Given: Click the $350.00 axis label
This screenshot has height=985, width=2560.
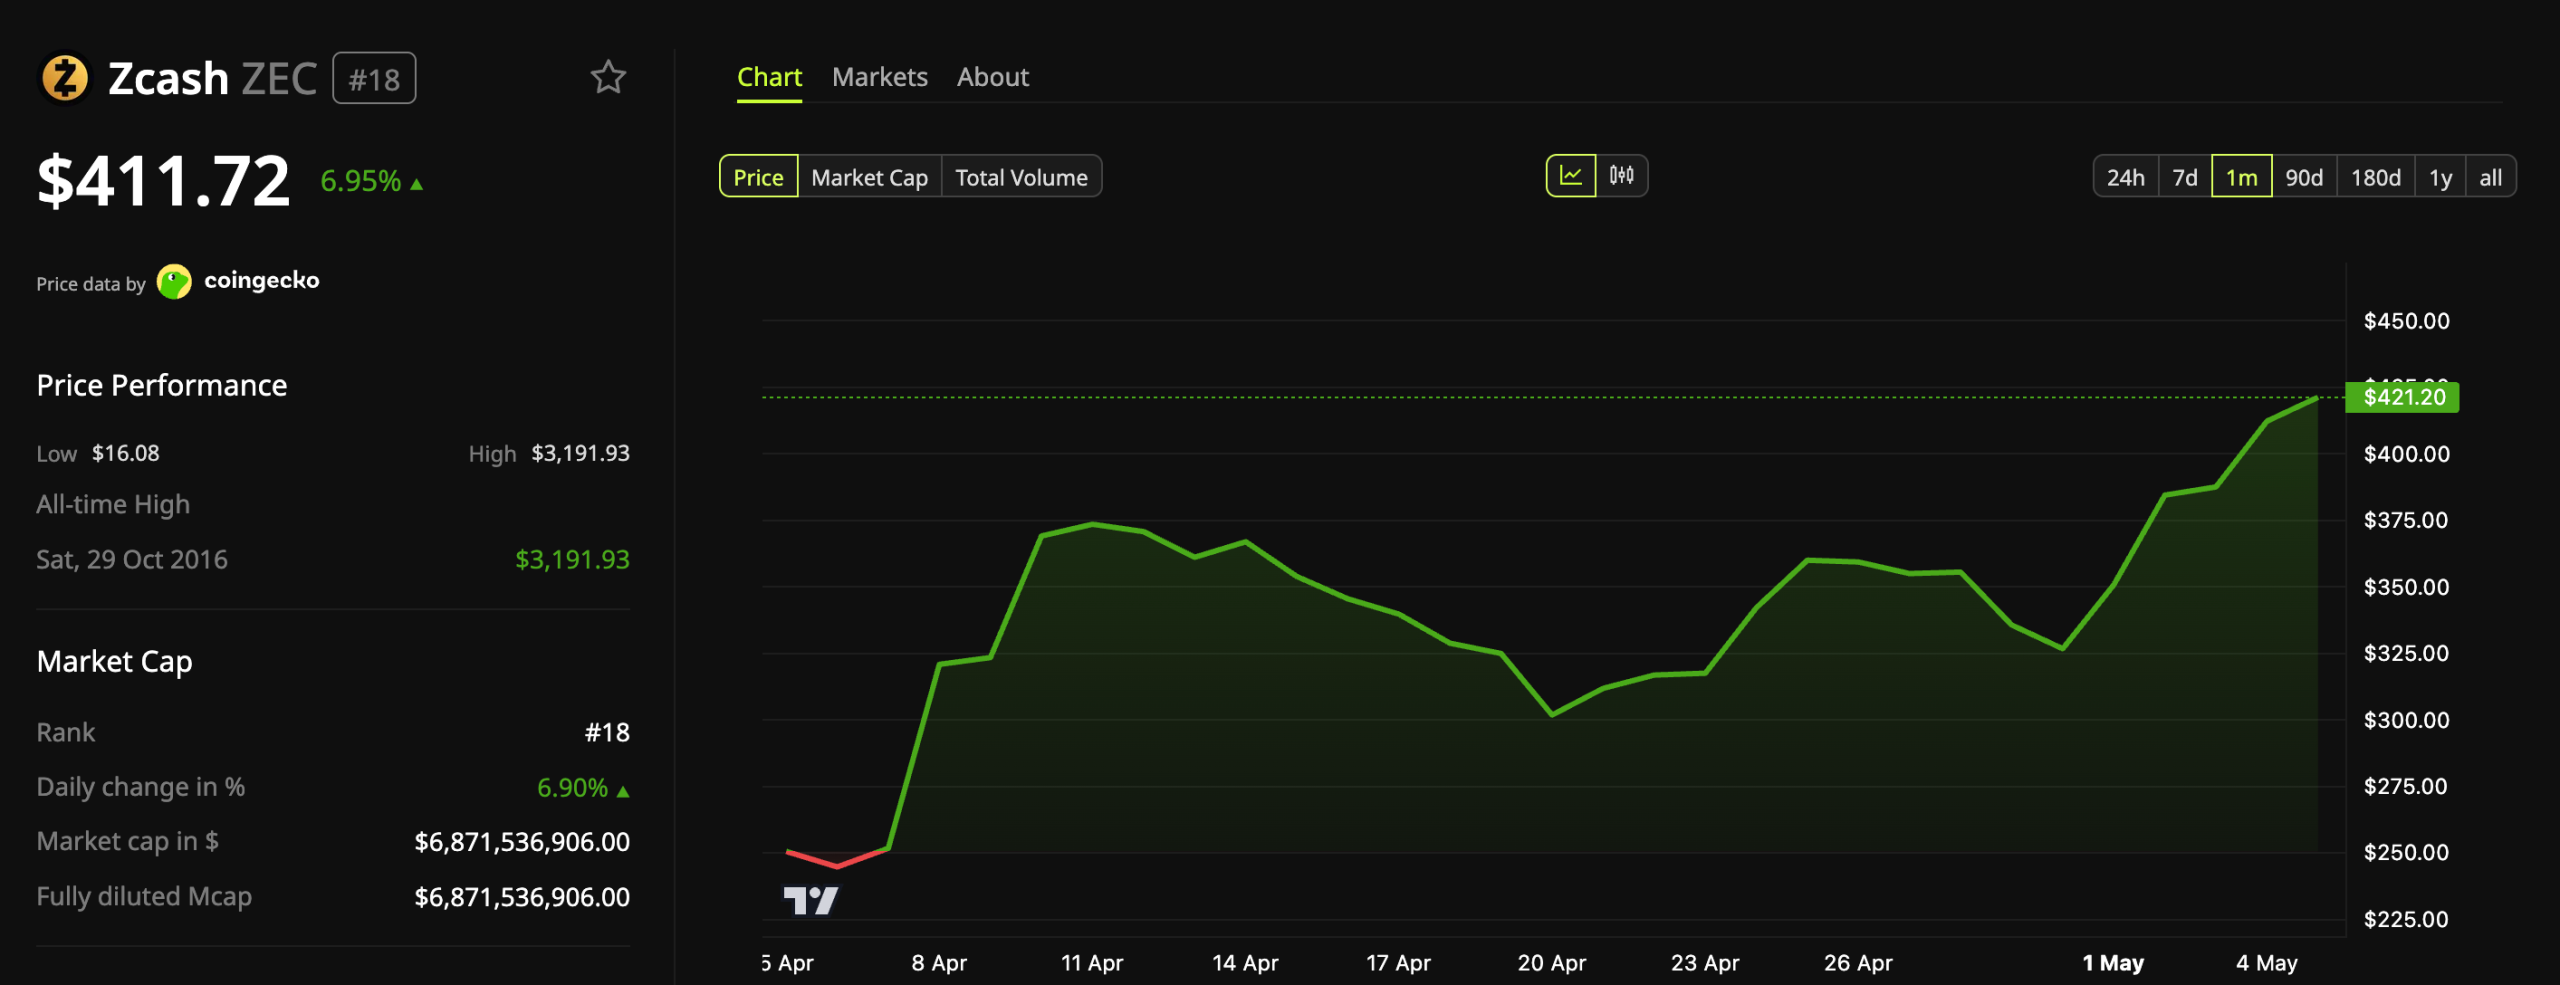Looking at the screenshot, I should pyautogui.click(x=2406, y=587).
